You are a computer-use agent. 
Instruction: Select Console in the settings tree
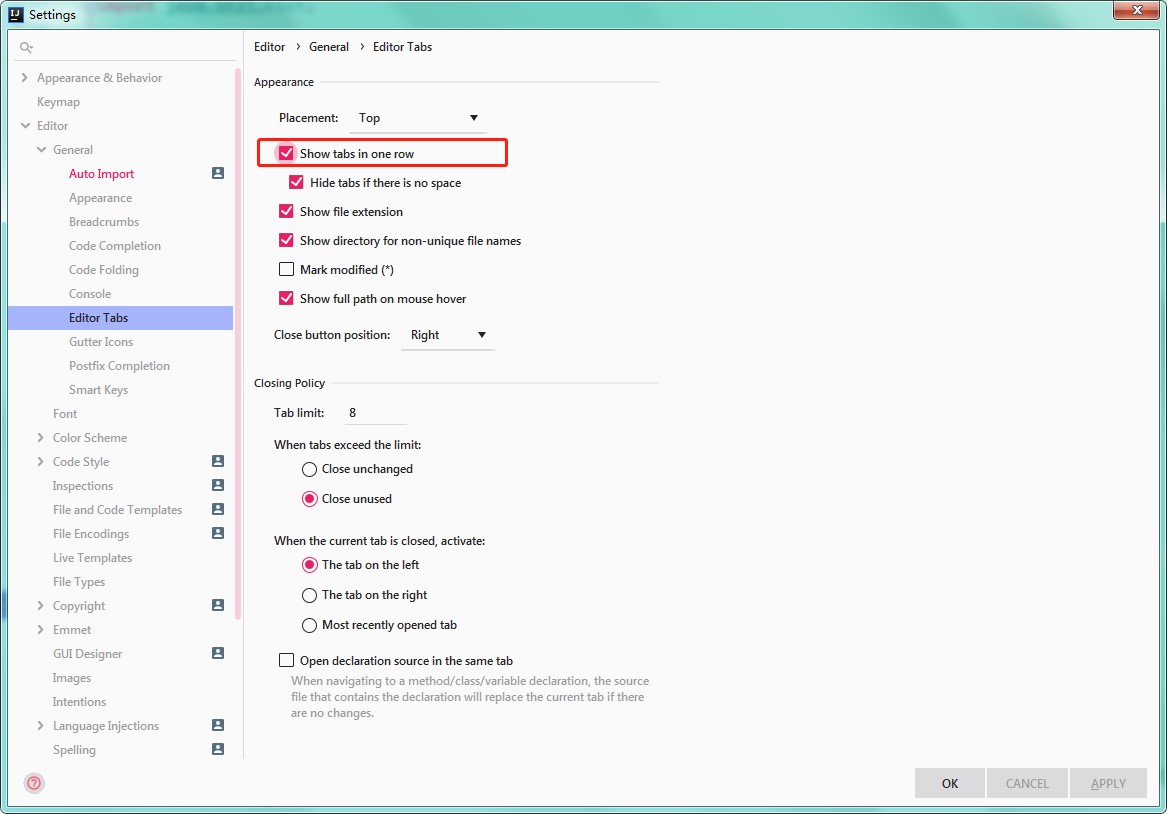click(90, 294)
